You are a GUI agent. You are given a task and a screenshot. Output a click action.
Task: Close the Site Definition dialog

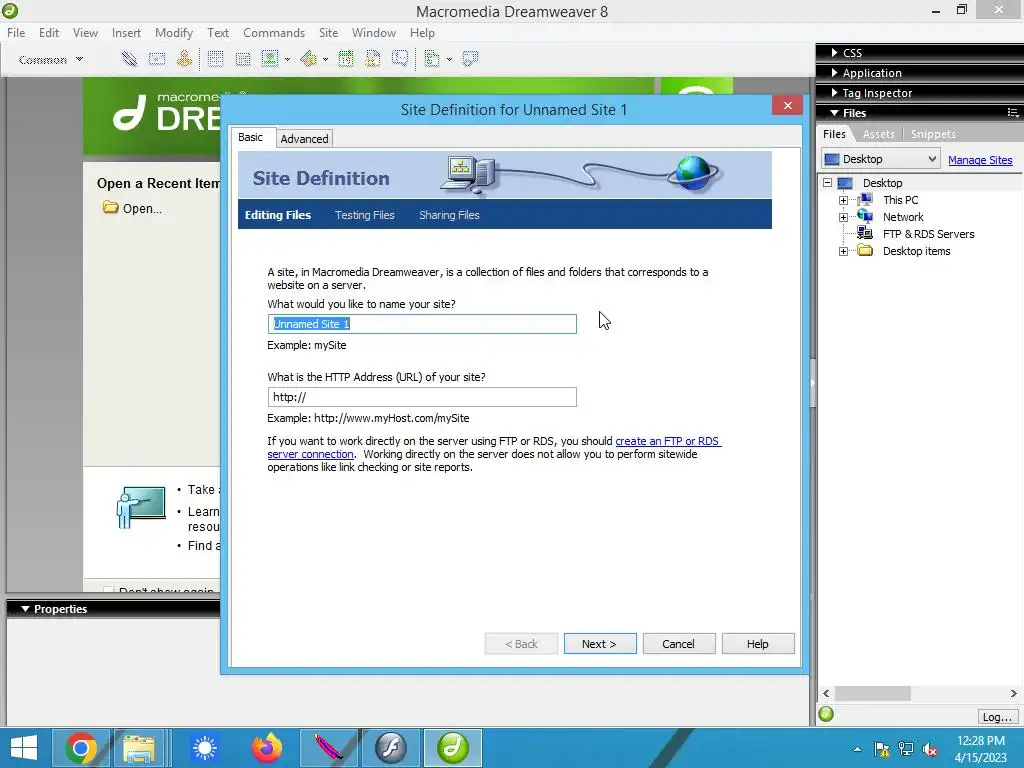[788, 105]
